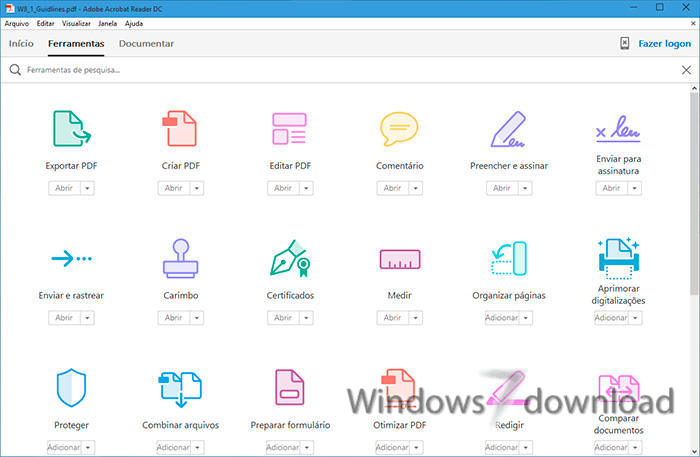The width and height of the screenshot is (700, 457).
Task: Expand the dropdown arrow under Enviar para assinatura
Action: (x=634, y=188)
